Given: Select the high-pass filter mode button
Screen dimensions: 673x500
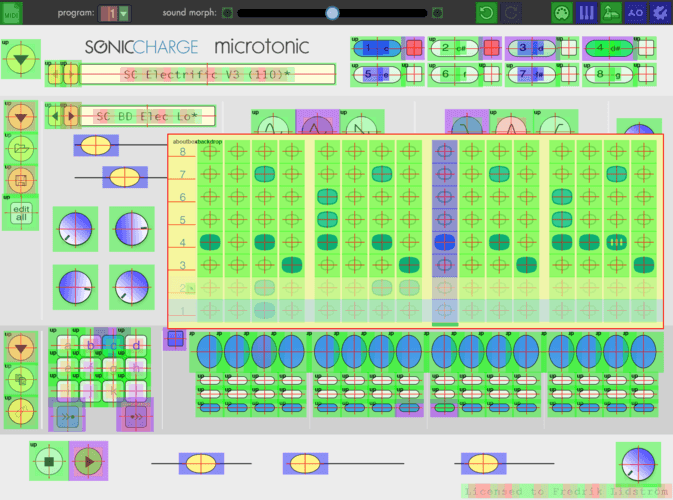Looking at the screenshot, I should [555, 122].
